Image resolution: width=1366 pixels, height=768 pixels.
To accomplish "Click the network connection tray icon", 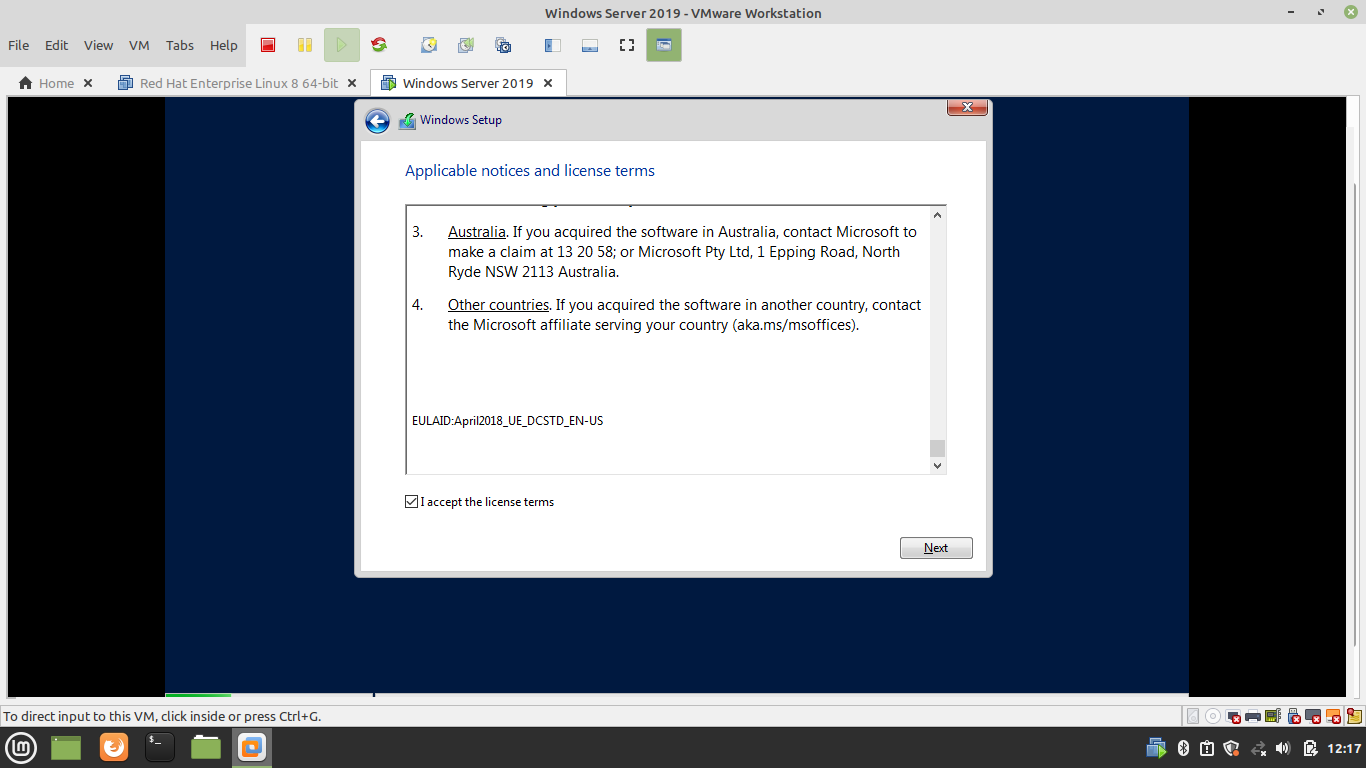I will pyautogui.click(x=1259, y=748).
